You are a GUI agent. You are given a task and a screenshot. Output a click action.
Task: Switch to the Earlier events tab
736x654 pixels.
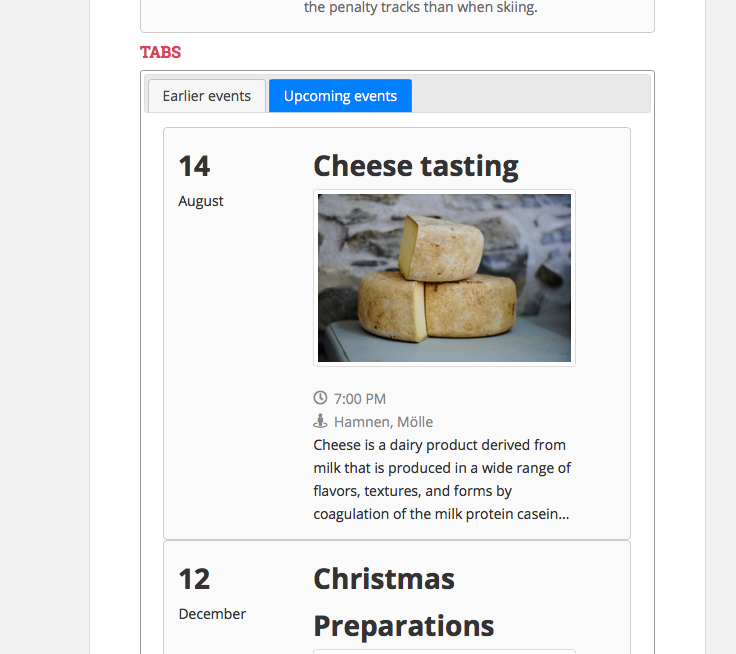pos(207,96)
